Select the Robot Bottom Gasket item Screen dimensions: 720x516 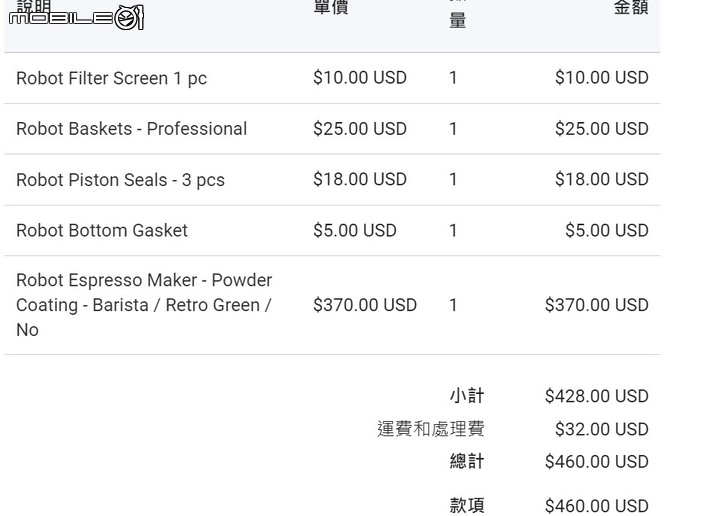(x=102, y=230)
